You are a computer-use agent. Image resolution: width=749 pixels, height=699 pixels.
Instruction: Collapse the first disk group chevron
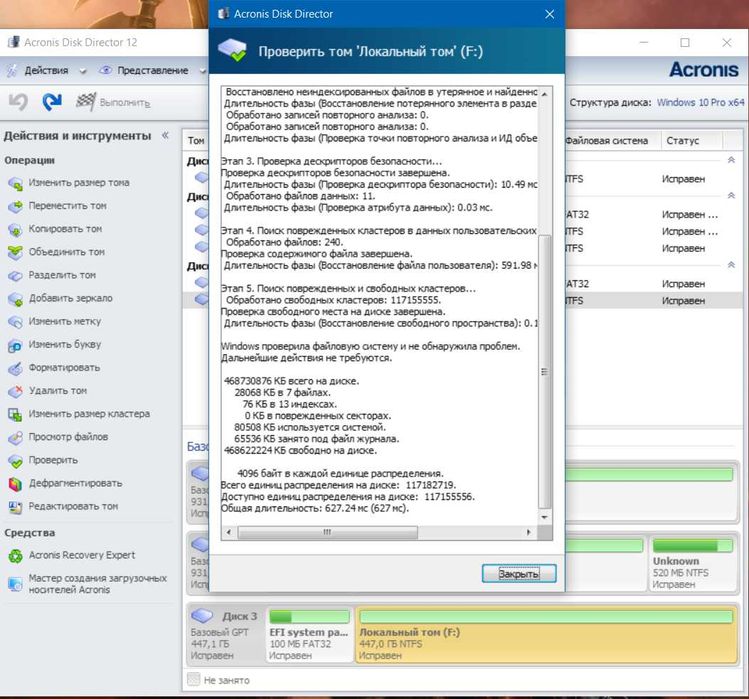(731, 160)
